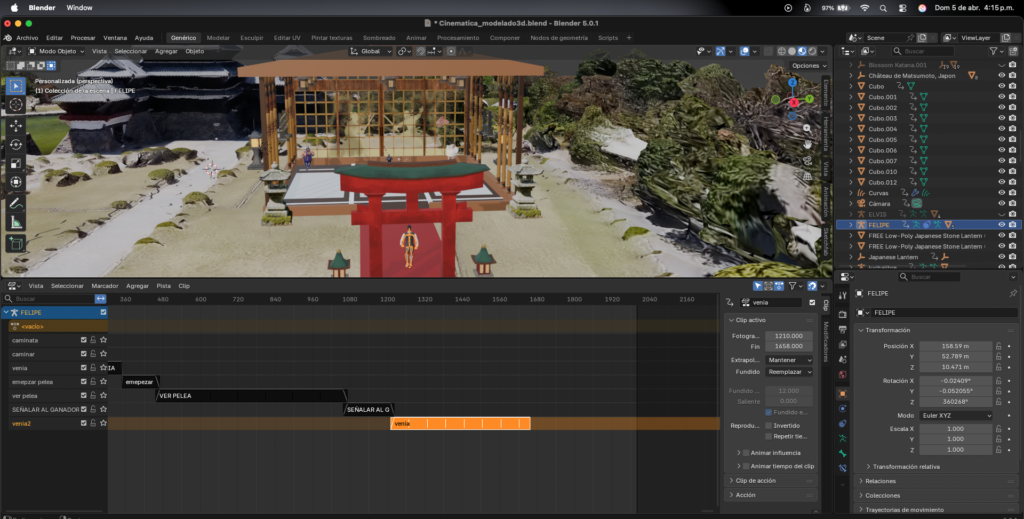1024x519 pixels.
Task: Select the 3D Cursor tool
Action: point(16,106)
